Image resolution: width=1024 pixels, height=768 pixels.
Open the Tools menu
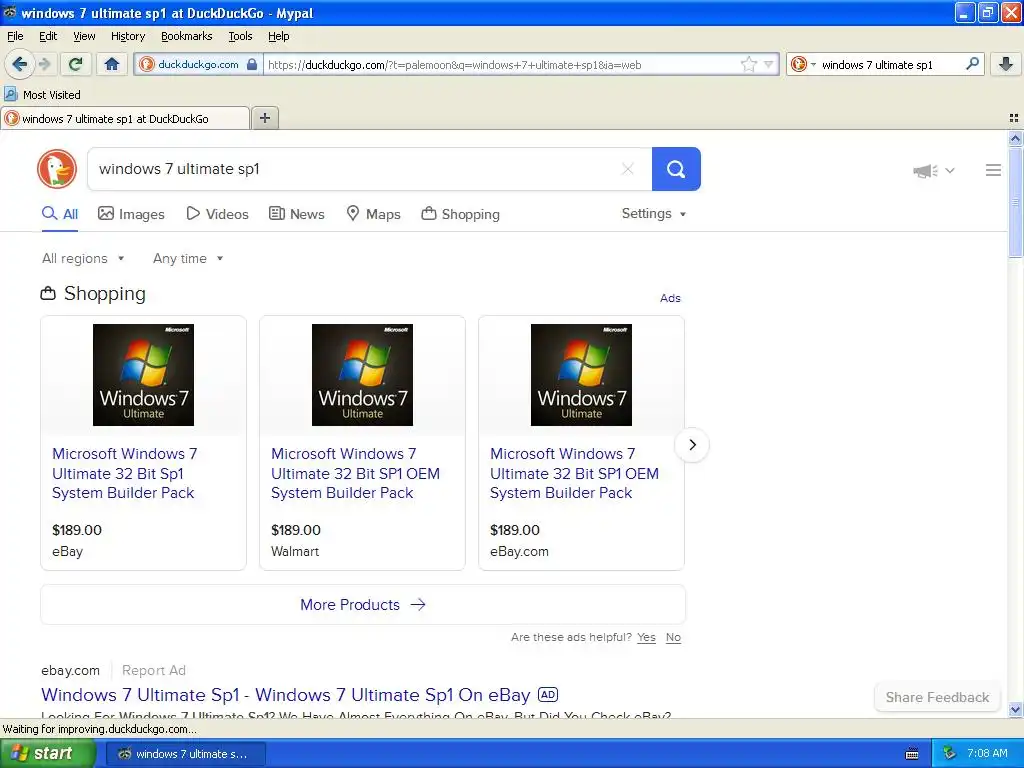[x=240, y=36]
